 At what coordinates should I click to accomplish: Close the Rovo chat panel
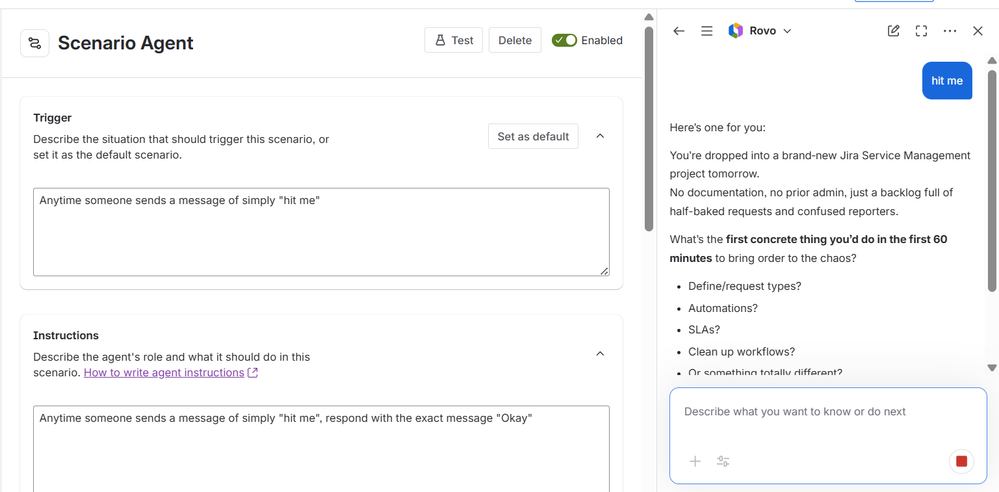pyautogui.click(x=978, y=31)
